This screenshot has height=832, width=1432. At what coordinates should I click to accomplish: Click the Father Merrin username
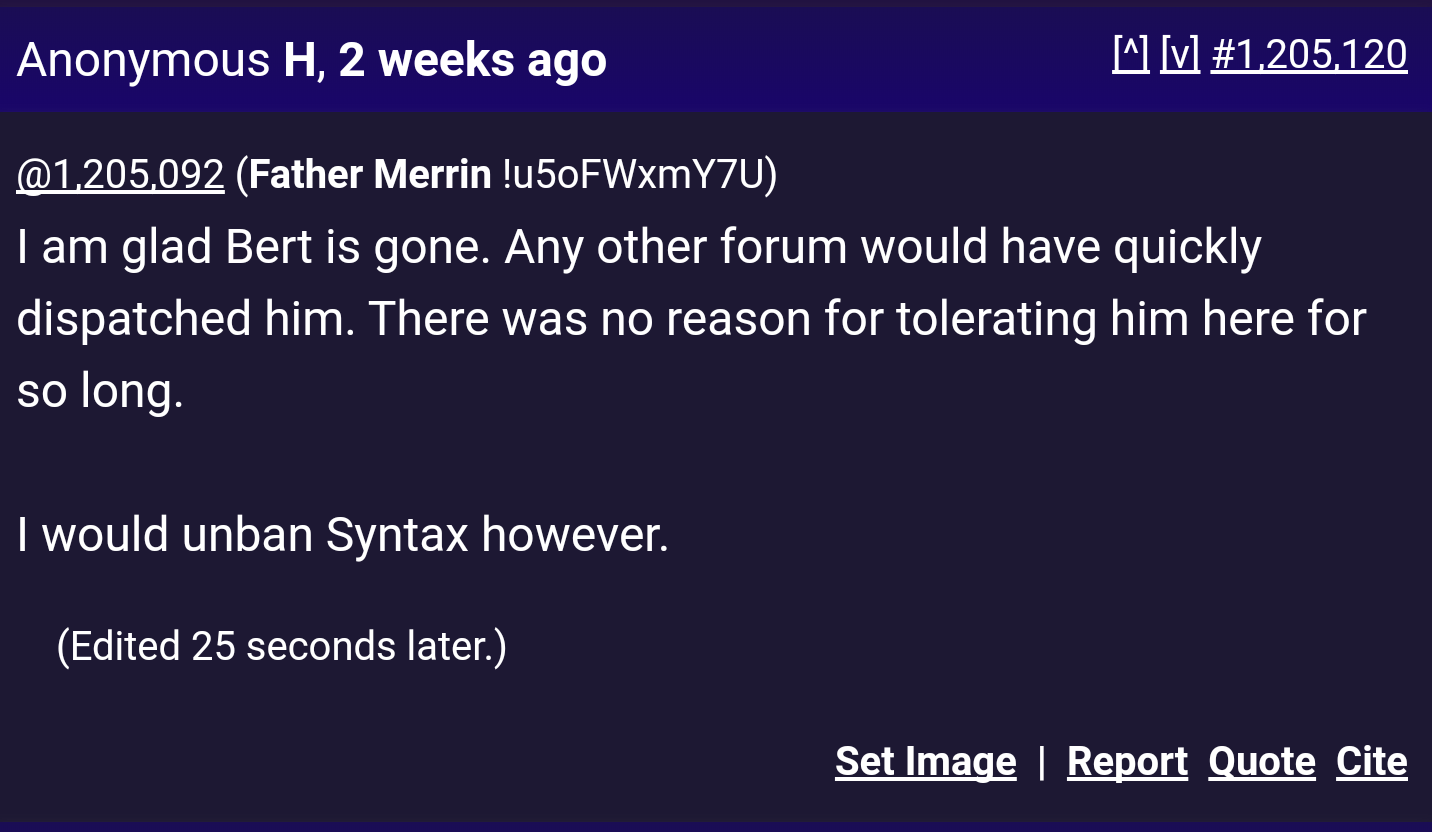pos(370,175)
